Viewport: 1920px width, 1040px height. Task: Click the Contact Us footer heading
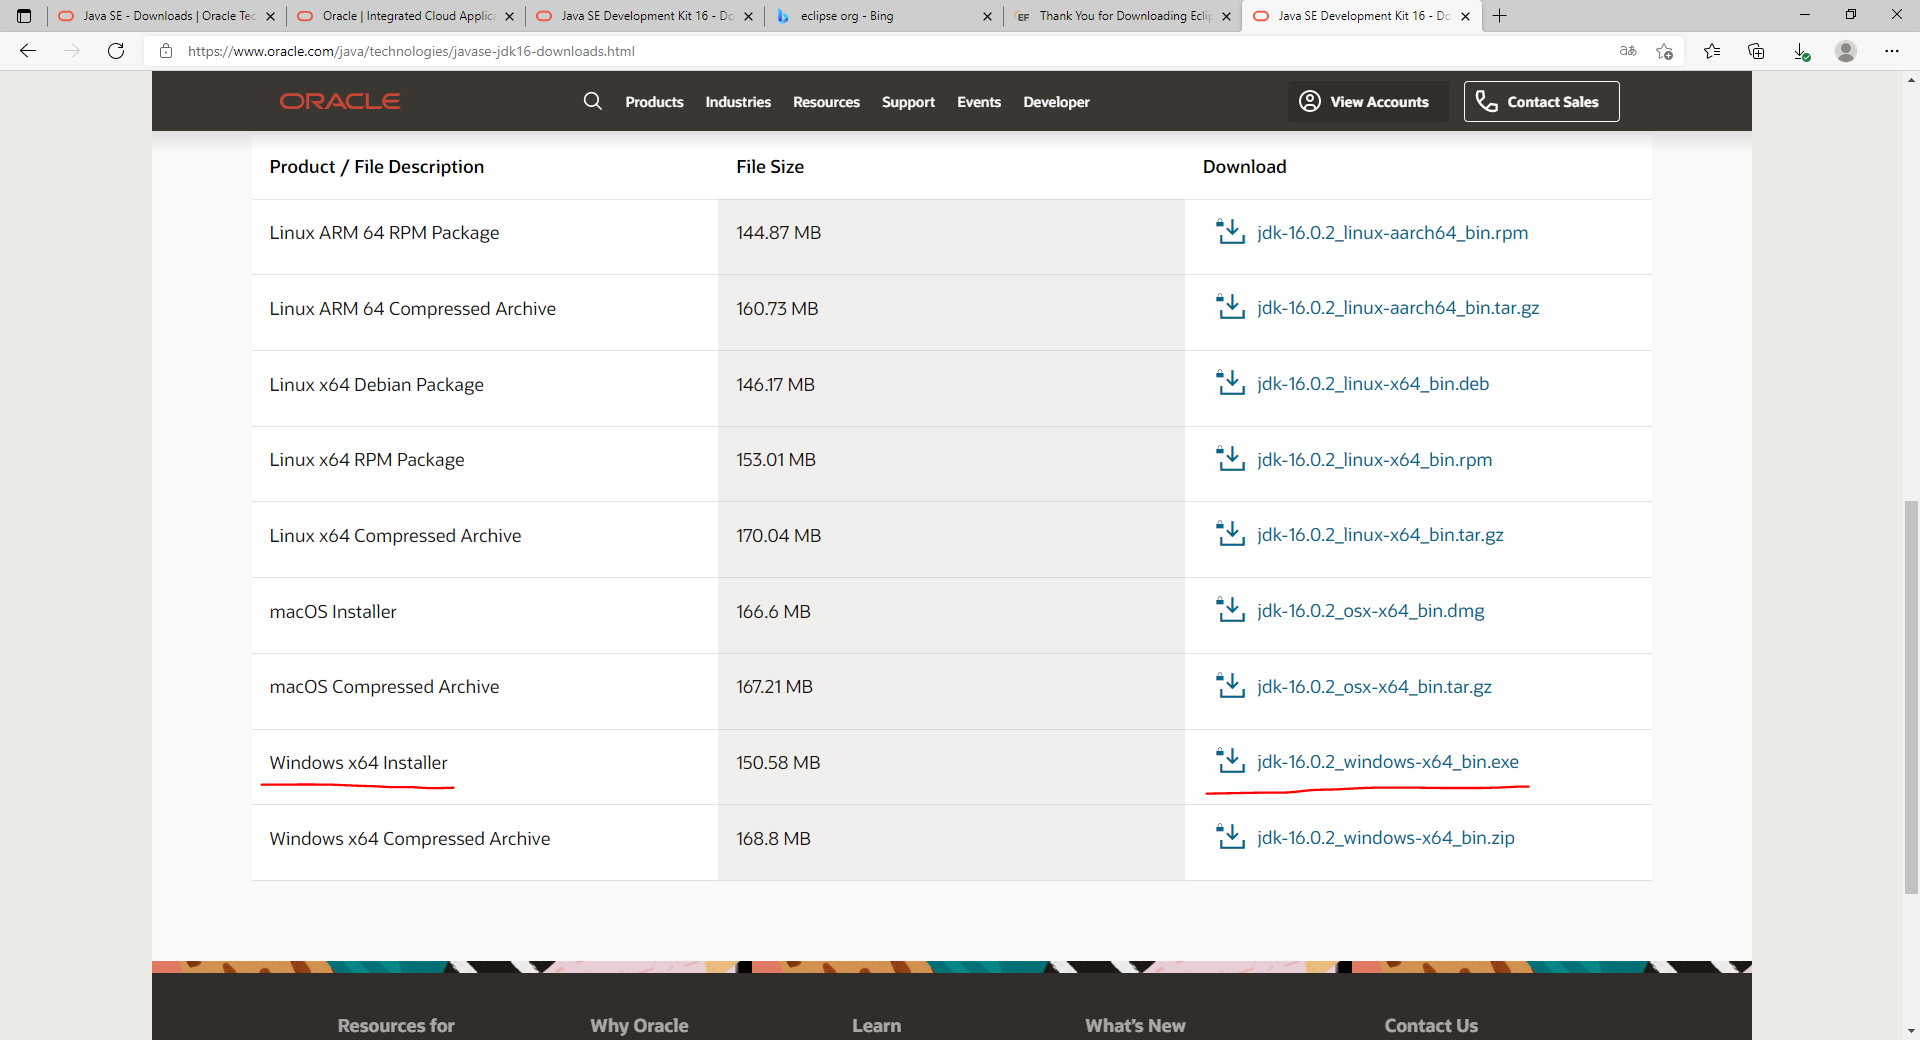pyautogui.click(x=1431, y=1025)
